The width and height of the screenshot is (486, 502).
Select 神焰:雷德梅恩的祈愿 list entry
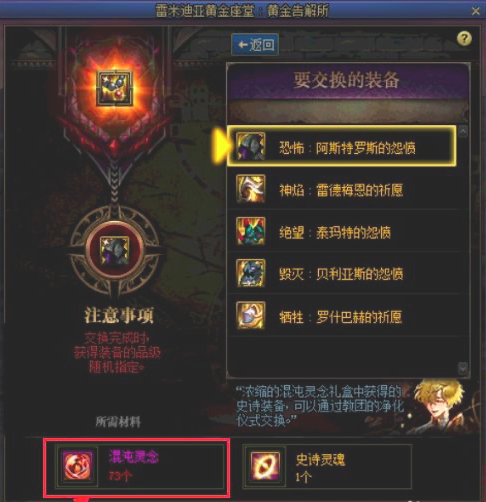[x=343, y=189]
